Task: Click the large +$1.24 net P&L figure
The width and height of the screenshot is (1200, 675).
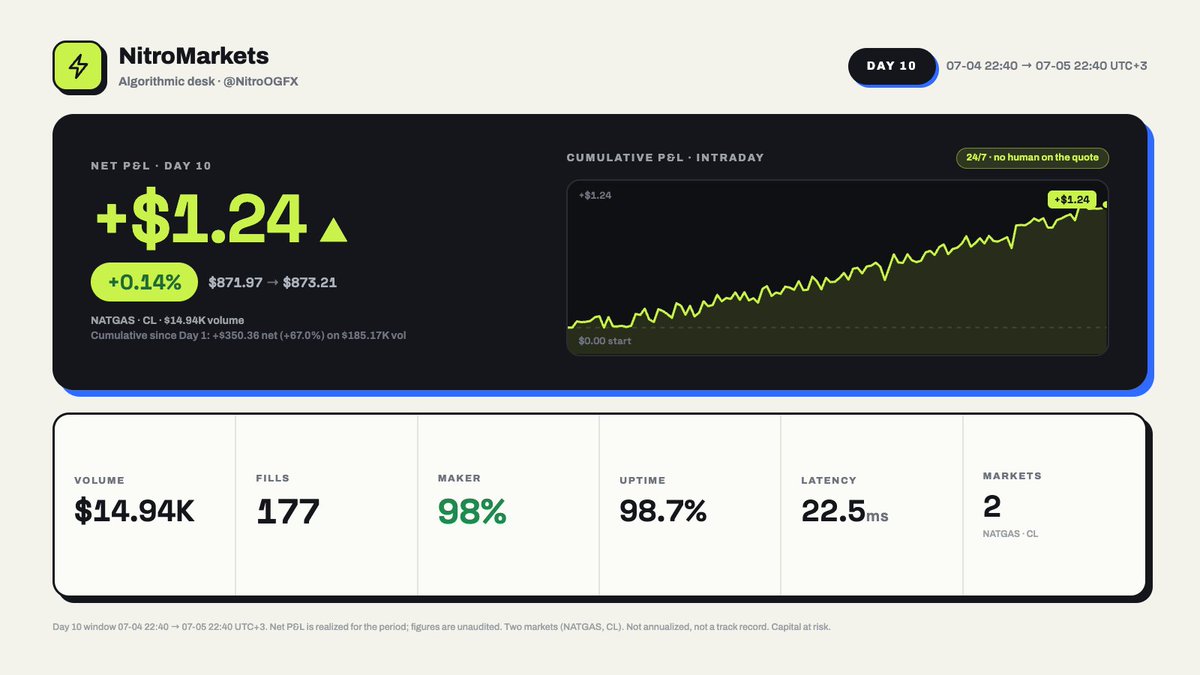Action: 199,218
